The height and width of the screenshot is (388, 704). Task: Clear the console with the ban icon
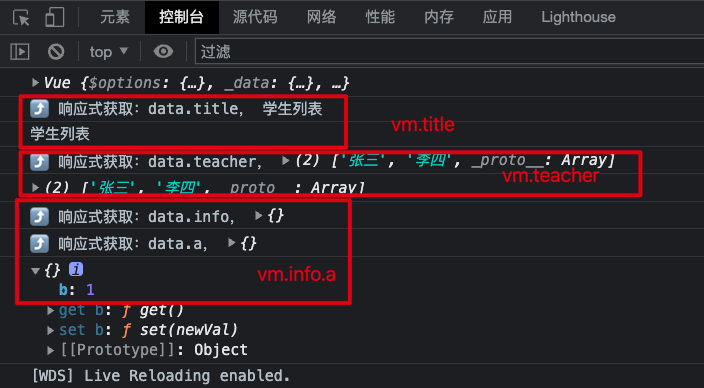tap(56, 52)
